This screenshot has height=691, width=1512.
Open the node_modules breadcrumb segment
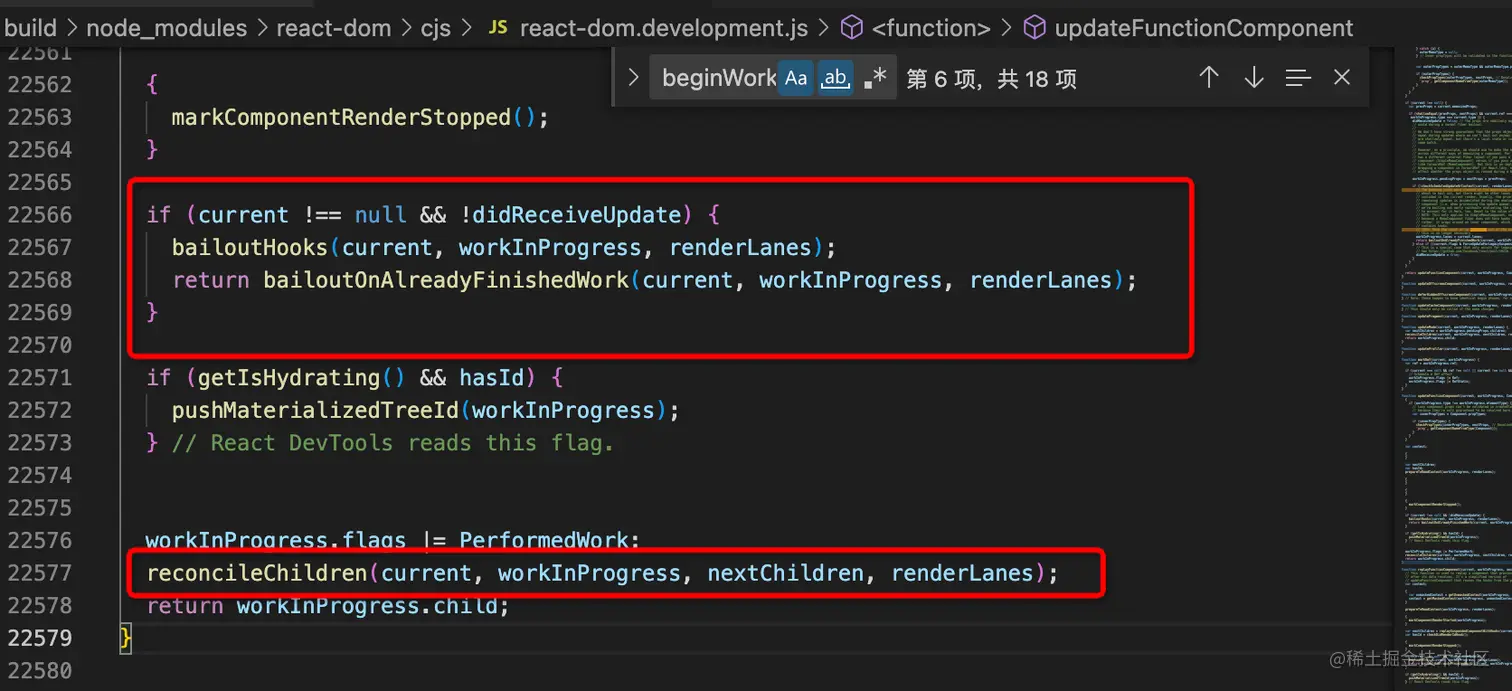(166, 28)
